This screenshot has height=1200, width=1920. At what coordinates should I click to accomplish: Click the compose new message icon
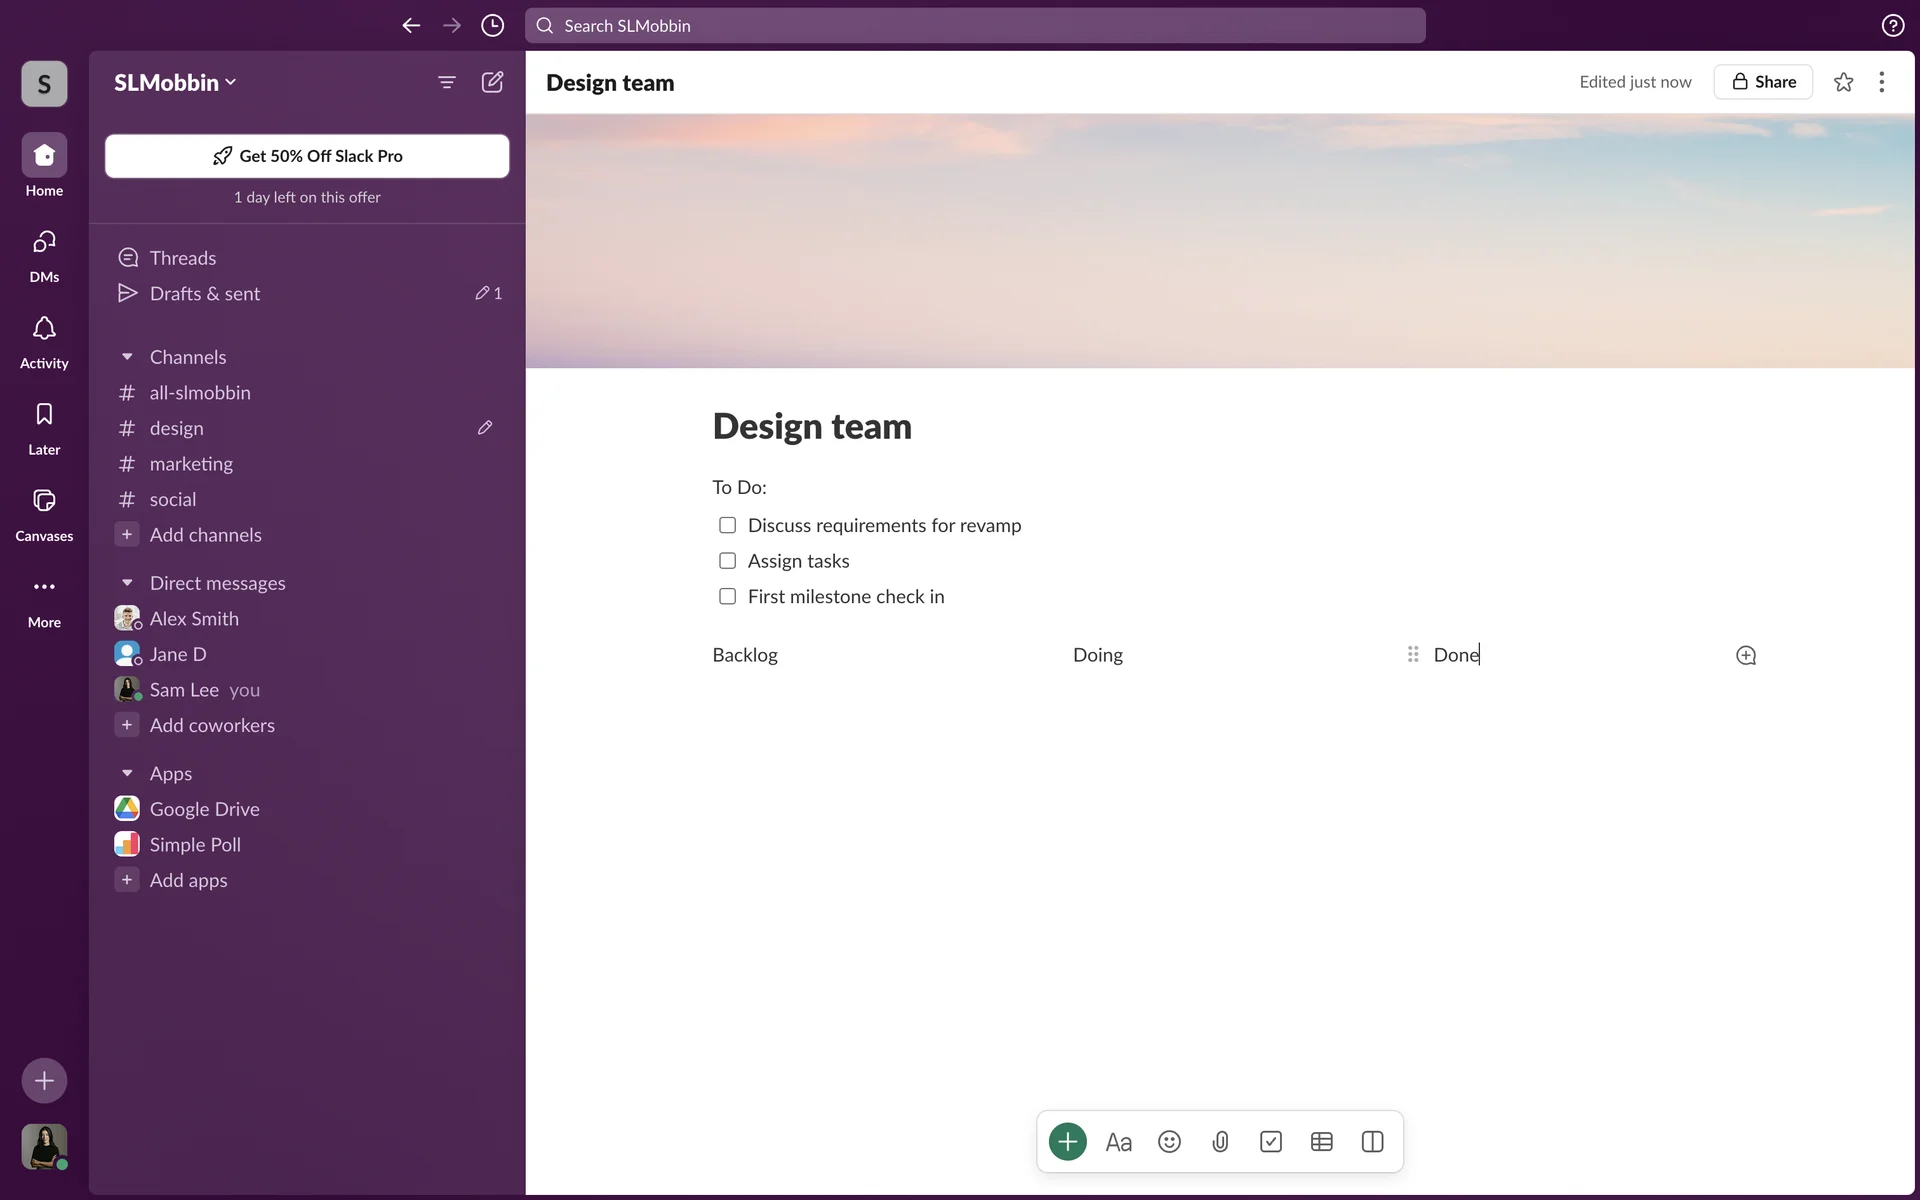point(492,82)
